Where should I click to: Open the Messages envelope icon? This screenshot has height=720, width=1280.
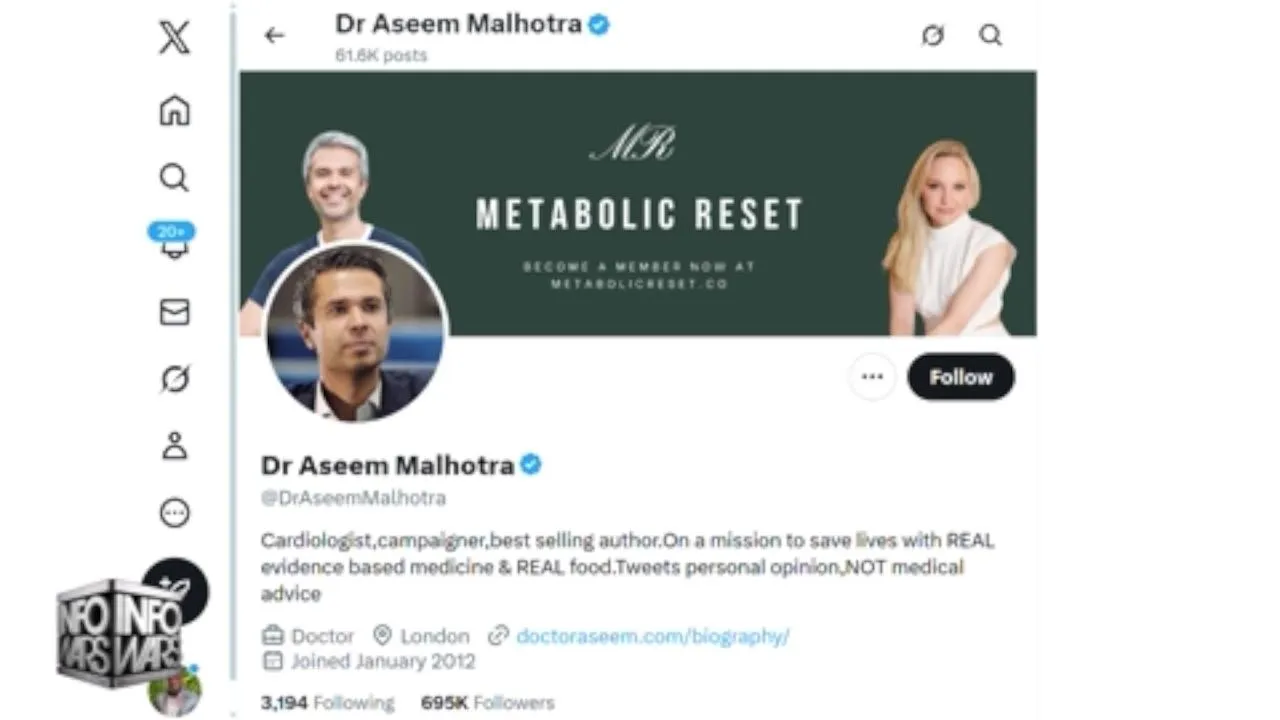tap(174, 312)
